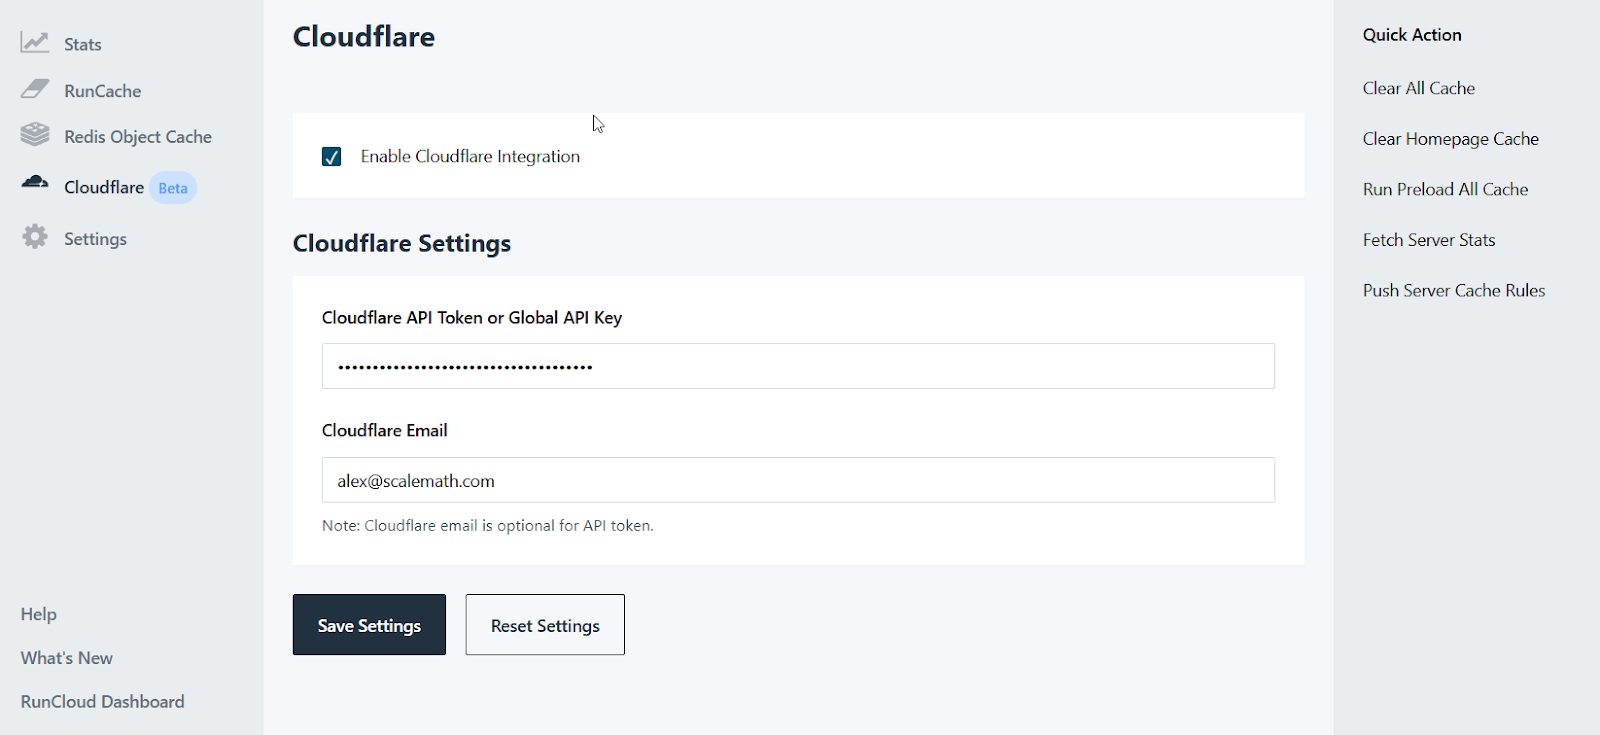Click Push Server Cache Rules

[x=1453, y=290]
